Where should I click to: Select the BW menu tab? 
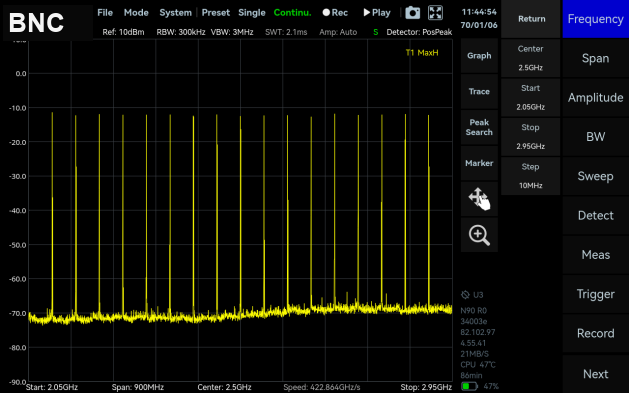(x=596, y=137)
